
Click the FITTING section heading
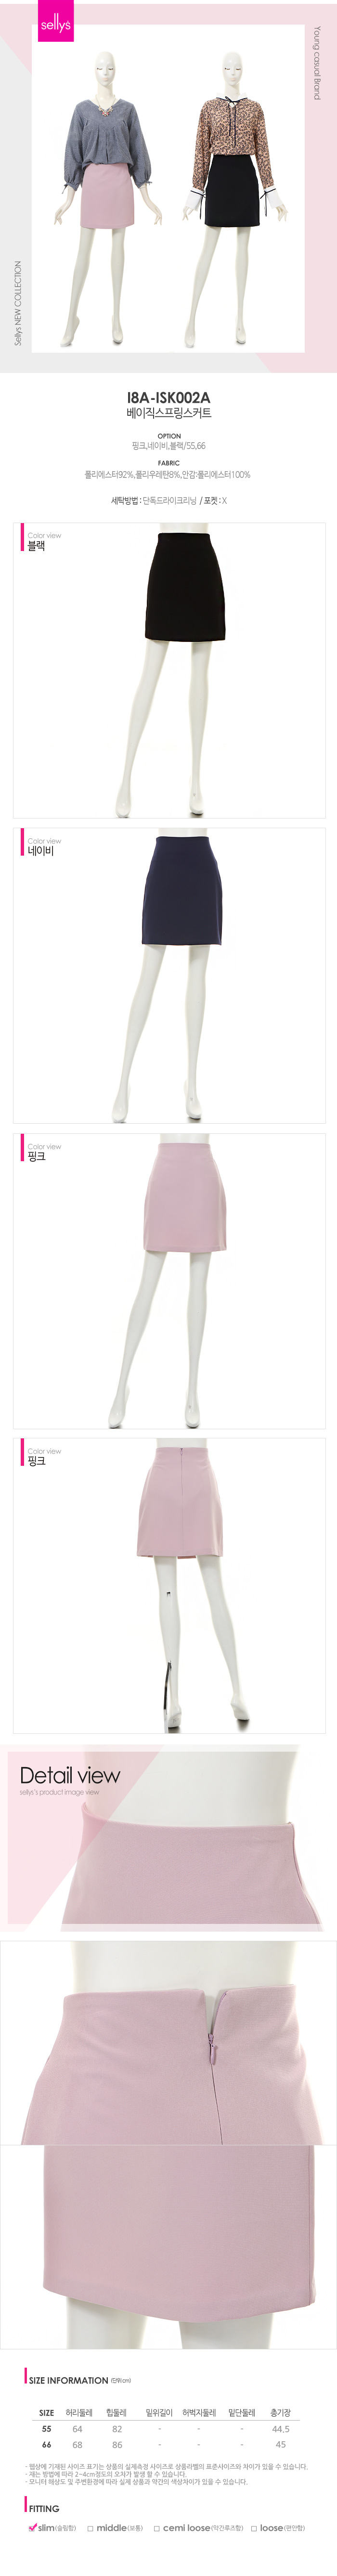44,2508
